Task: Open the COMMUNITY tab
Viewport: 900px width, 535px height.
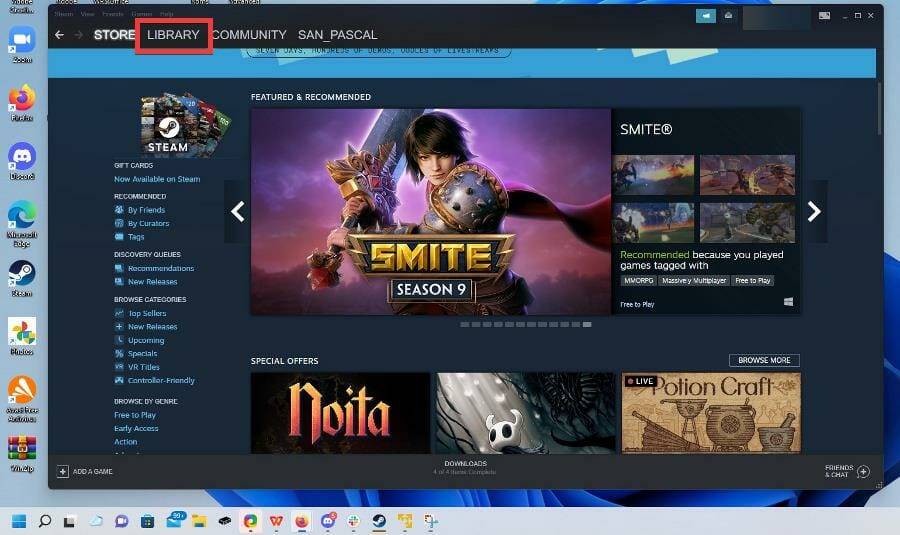Action: pos(249,35)
